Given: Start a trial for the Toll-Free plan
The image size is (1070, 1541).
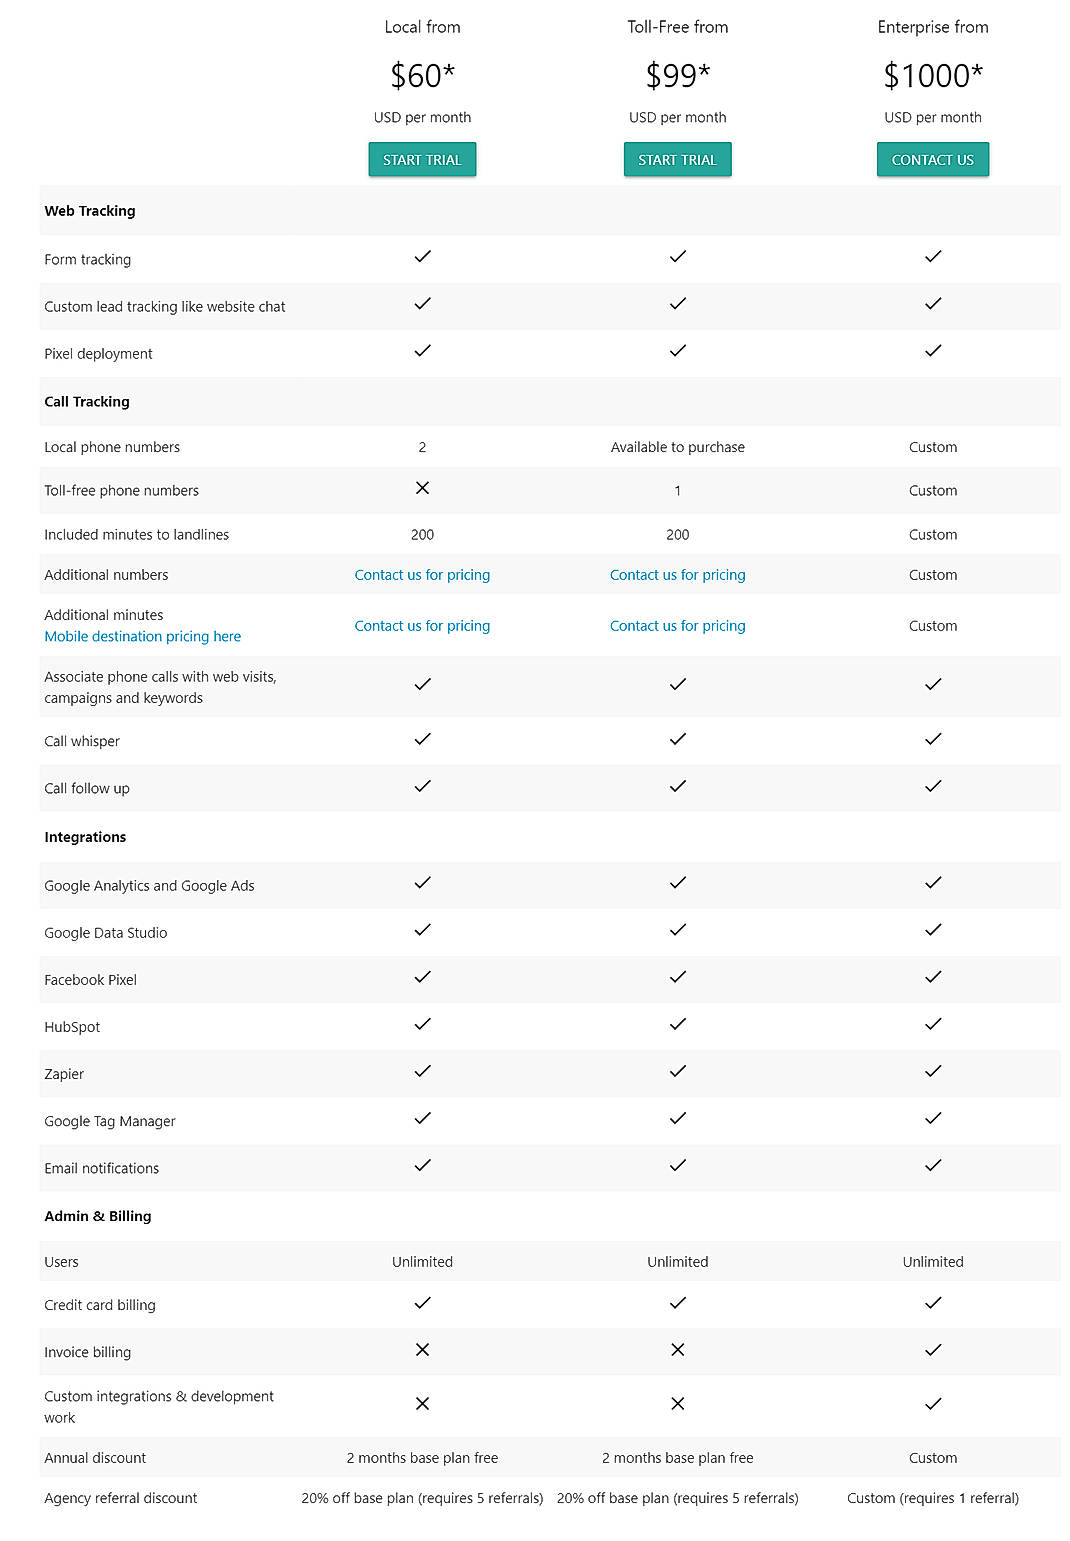Looking at the screenshot, I should (x=677, y=159).
